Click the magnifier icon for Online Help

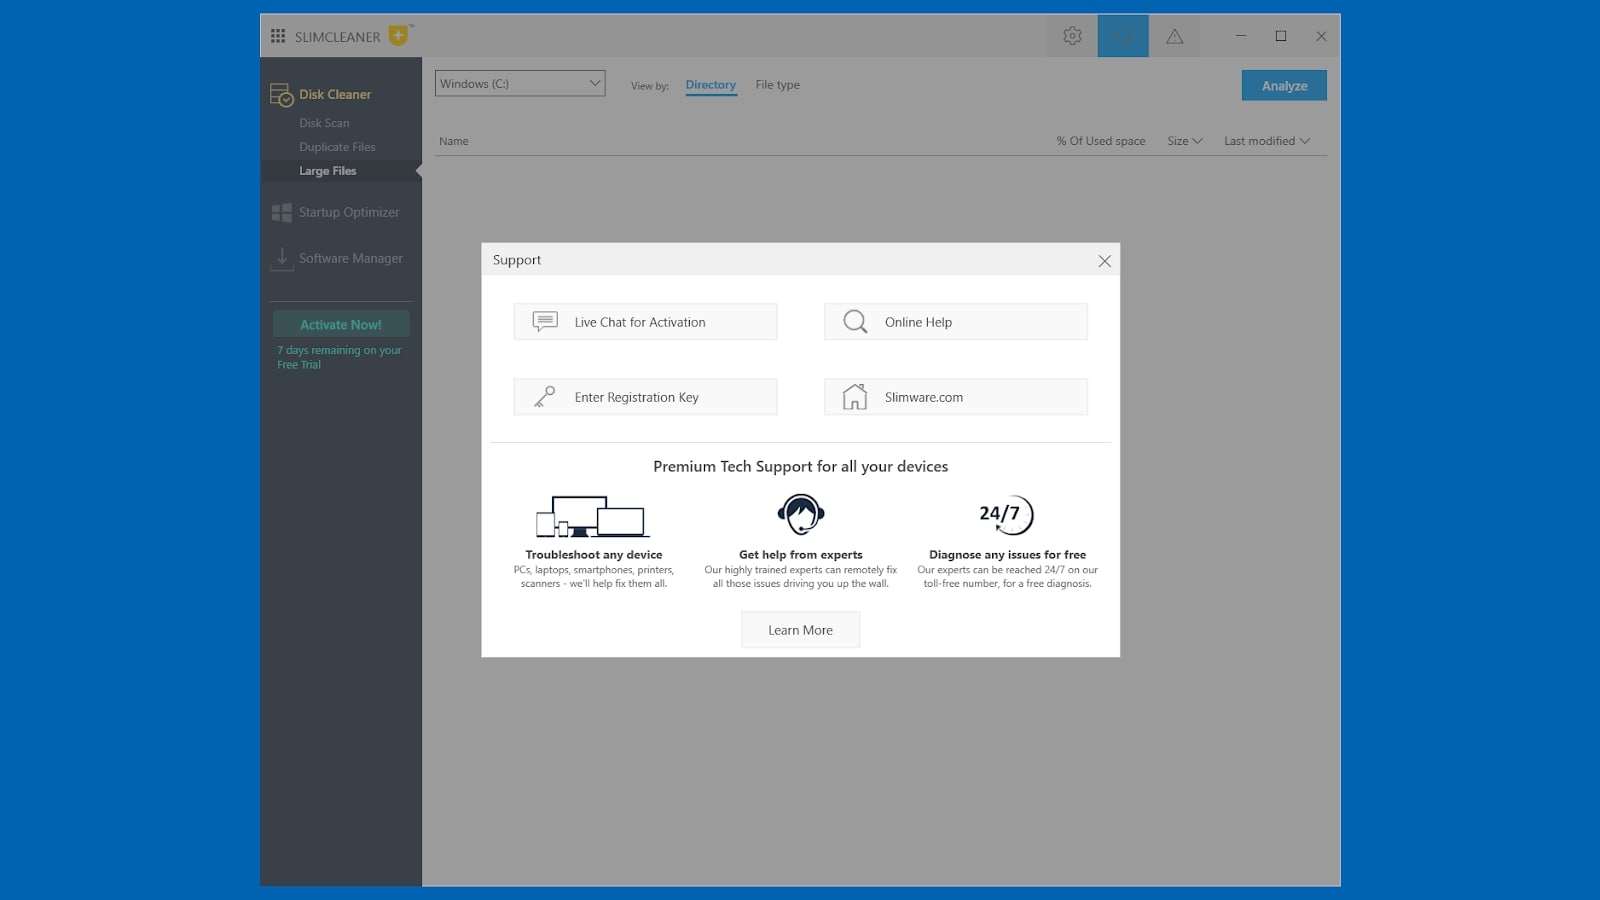coord(855,321)
